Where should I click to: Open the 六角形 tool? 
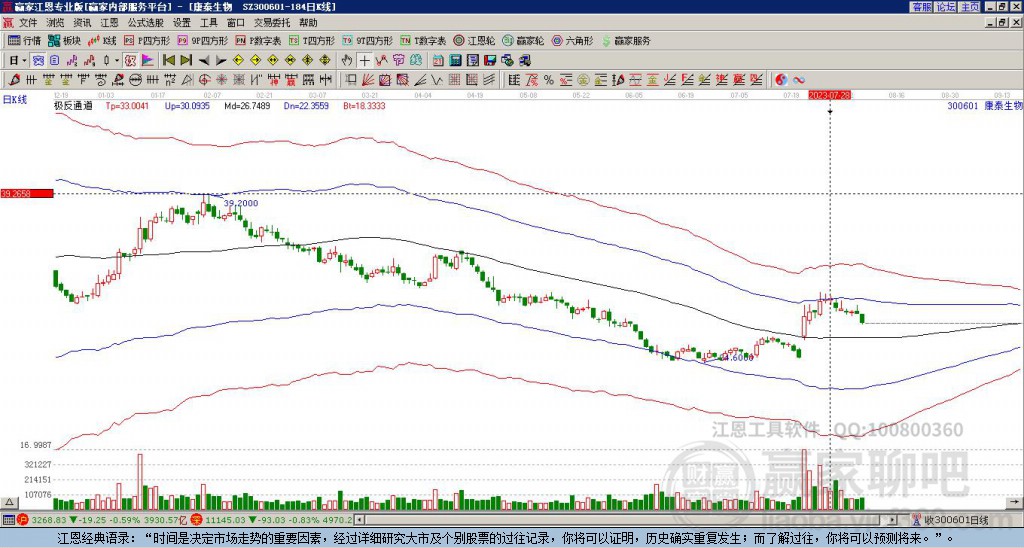573,40
